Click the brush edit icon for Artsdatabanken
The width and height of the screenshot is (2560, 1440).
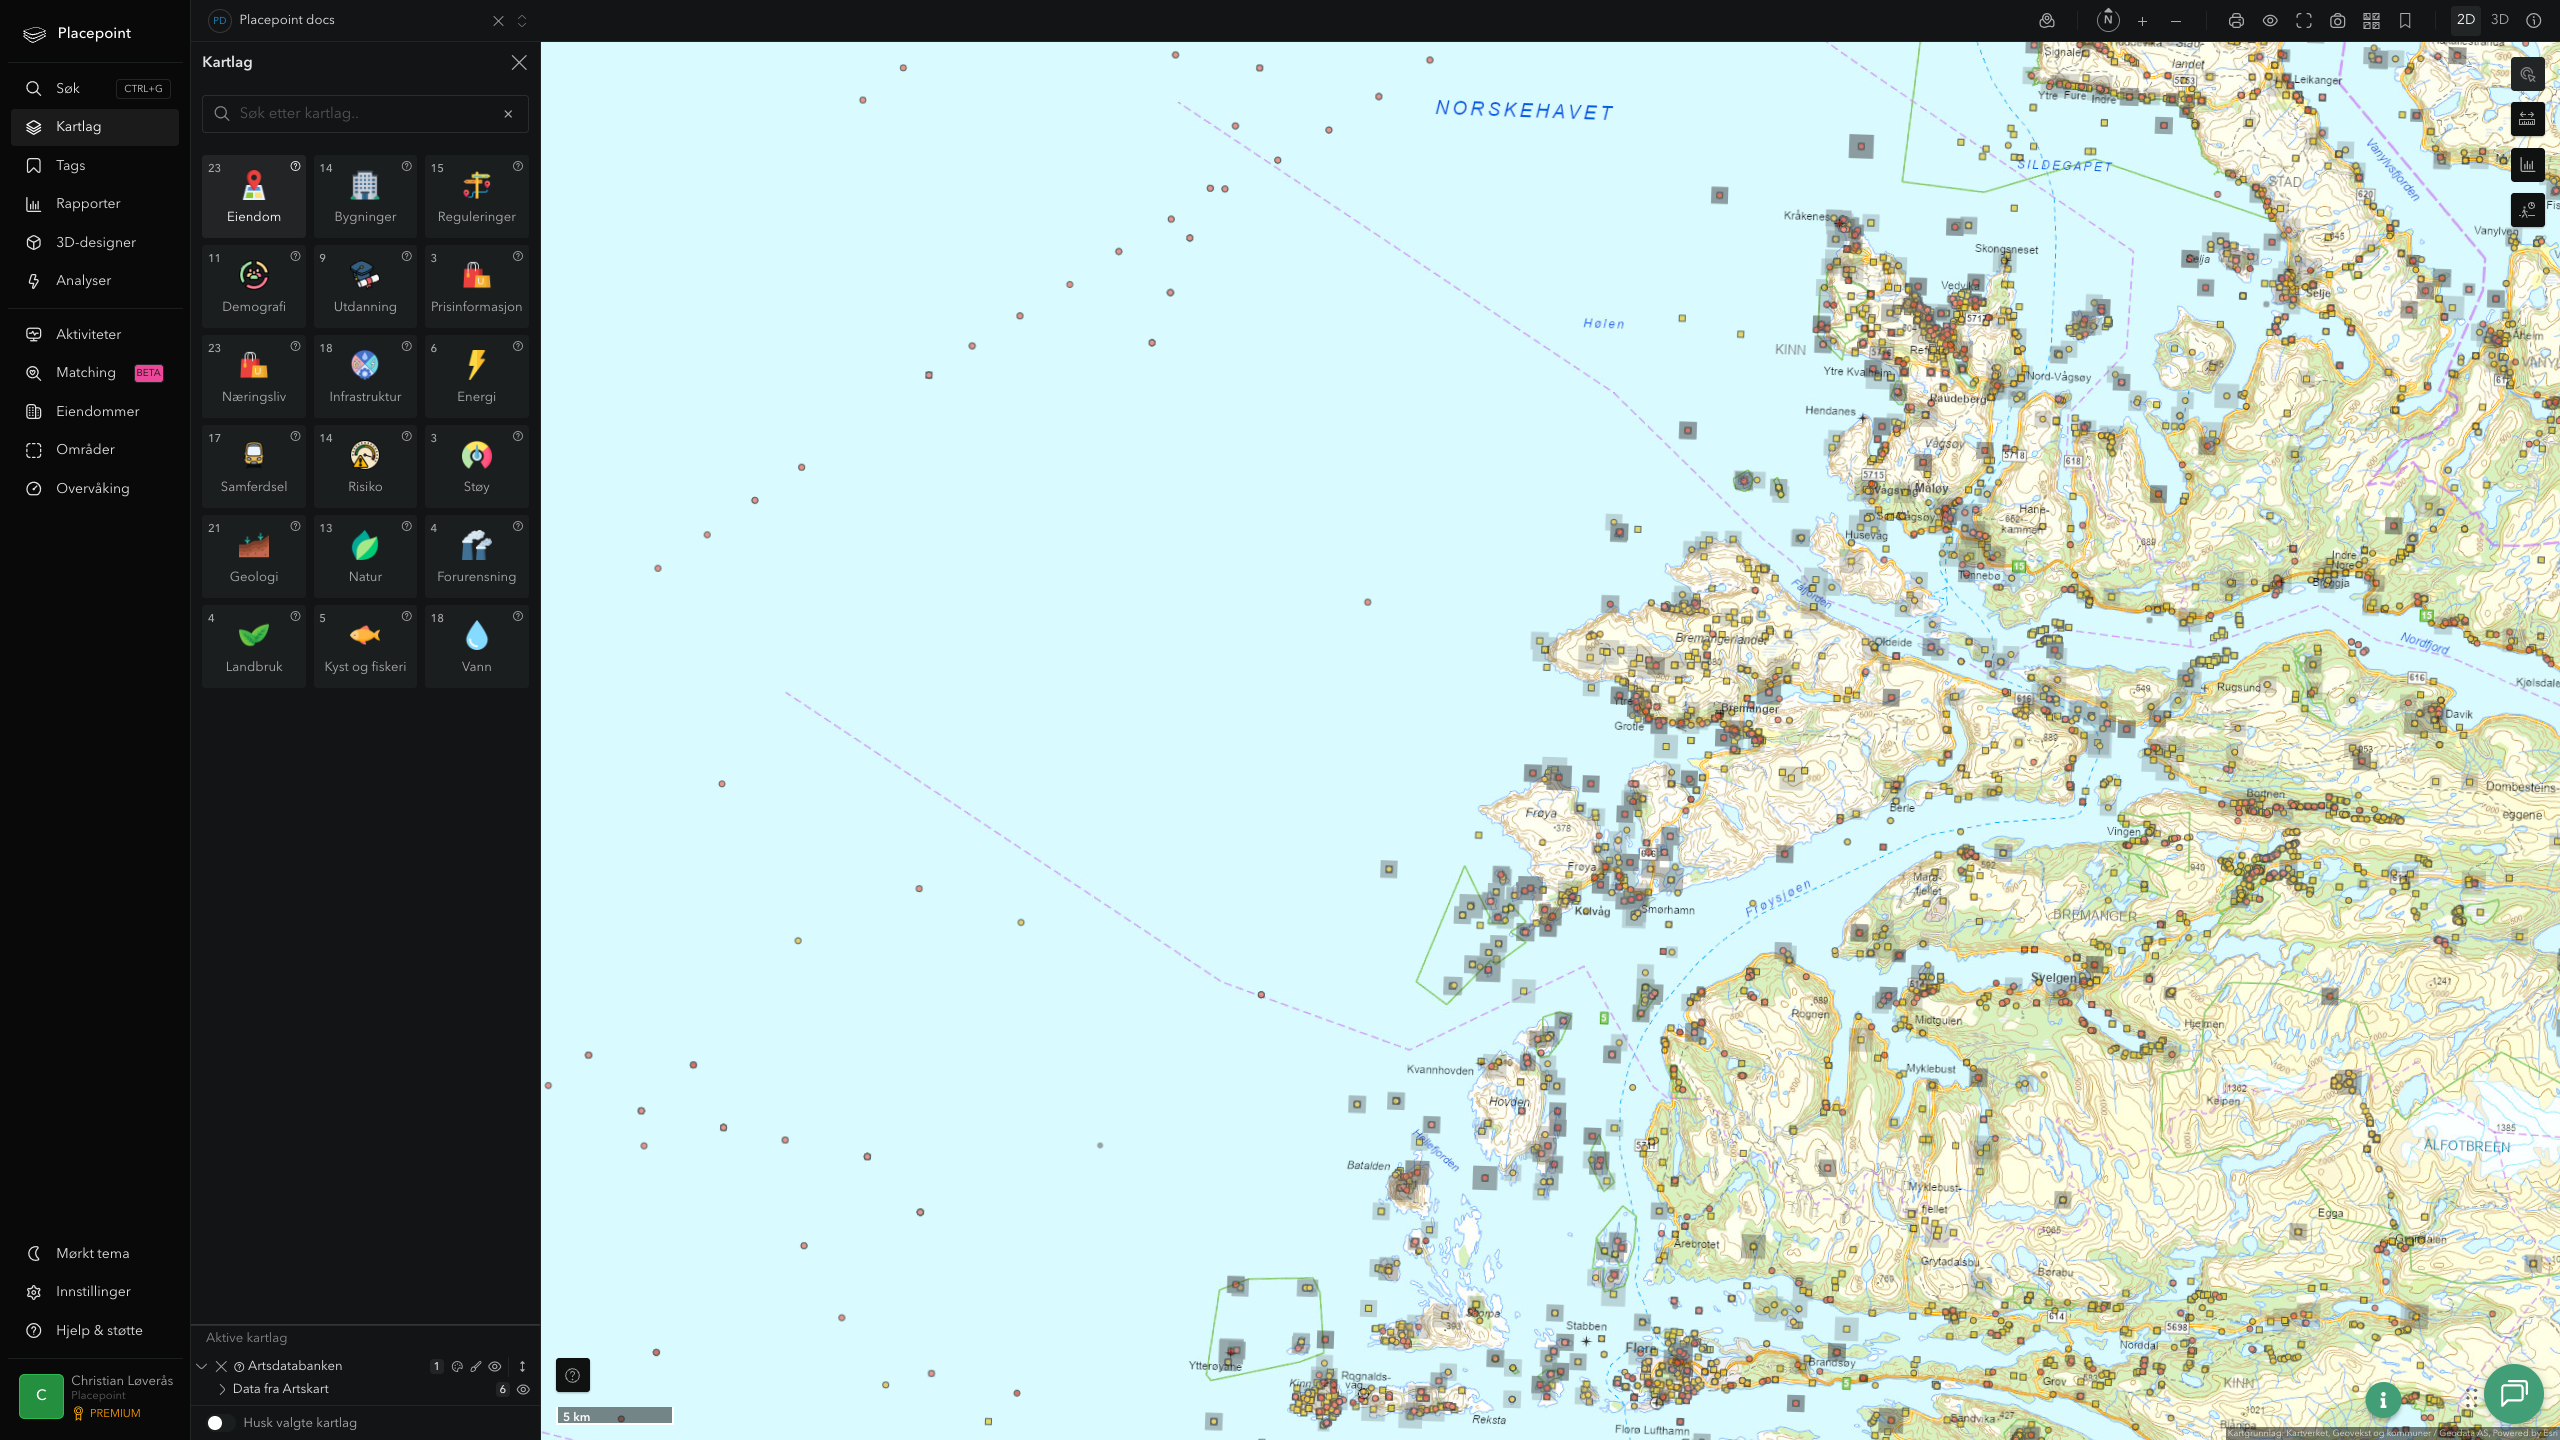pyautogui.click(x=476, y=1366)
